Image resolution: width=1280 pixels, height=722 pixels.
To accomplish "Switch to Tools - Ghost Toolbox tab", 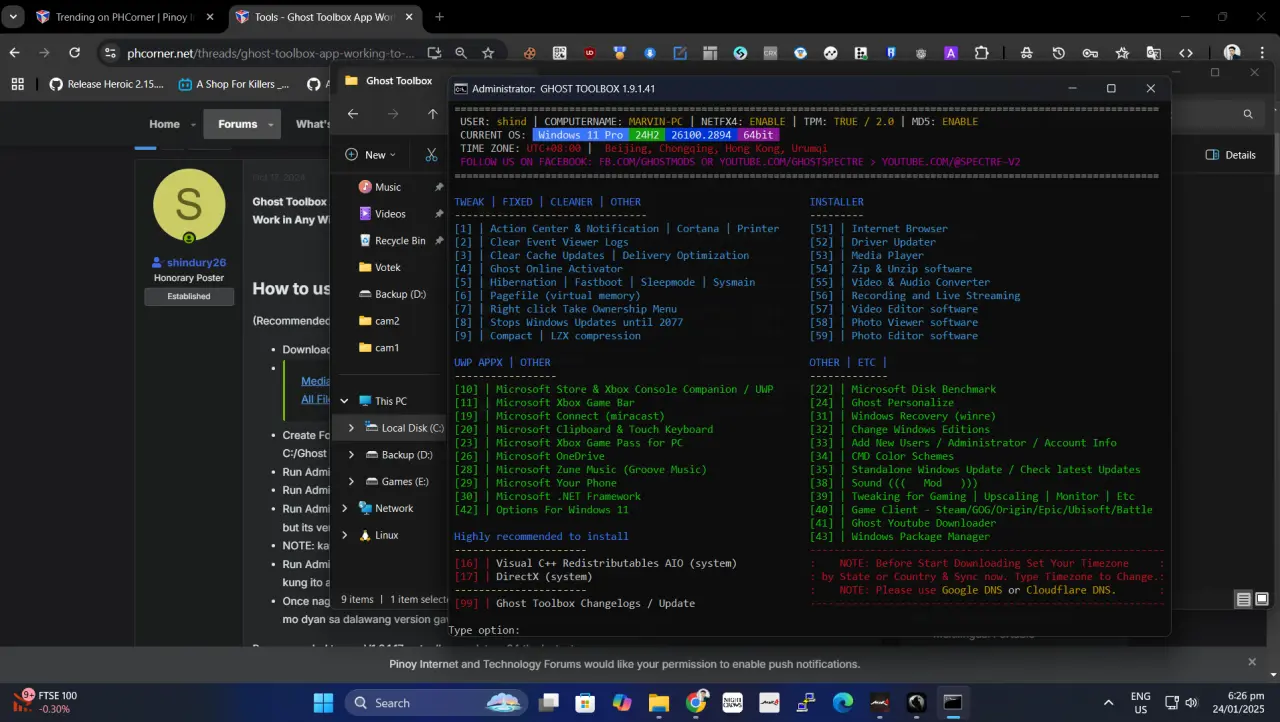I will pyautogui.click(x=325, y=17).
